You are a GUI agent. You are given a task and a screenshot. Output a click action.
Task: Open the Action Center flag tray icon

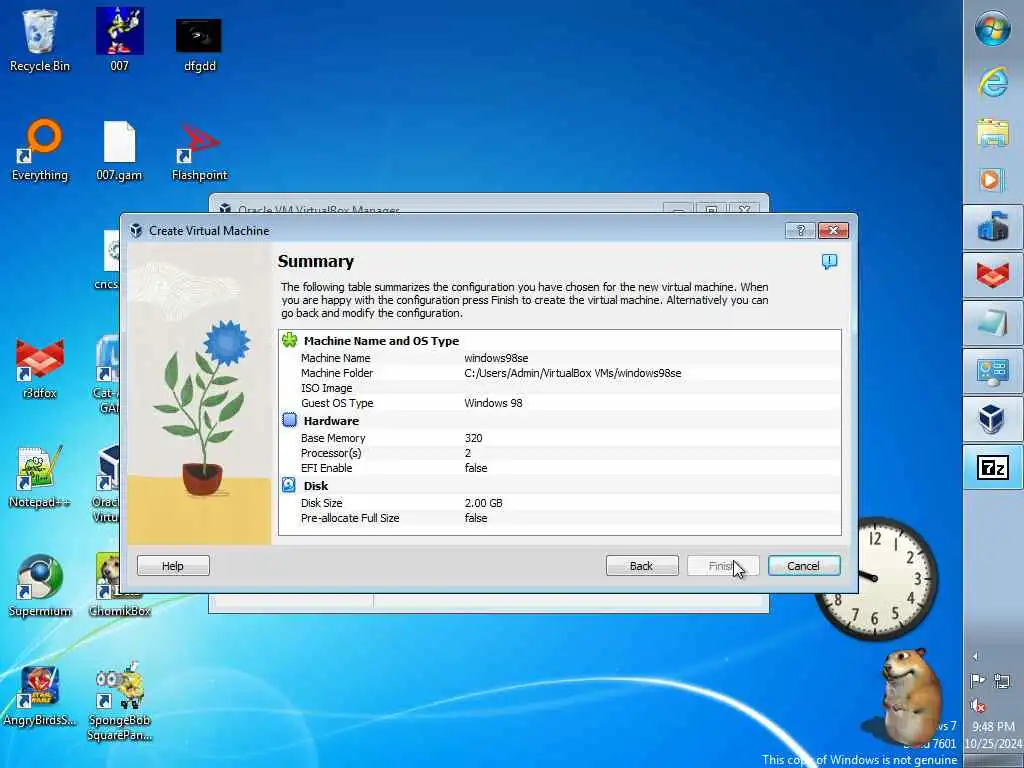point(977,681)
